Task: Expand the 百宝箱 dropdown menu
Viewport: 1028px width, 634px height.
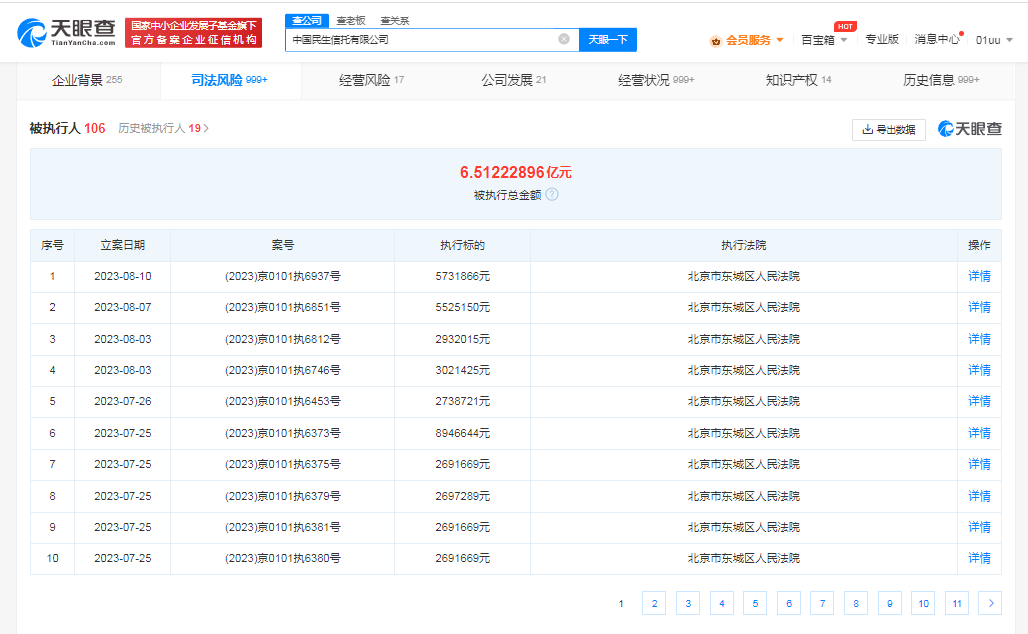Action: [843, 40]
